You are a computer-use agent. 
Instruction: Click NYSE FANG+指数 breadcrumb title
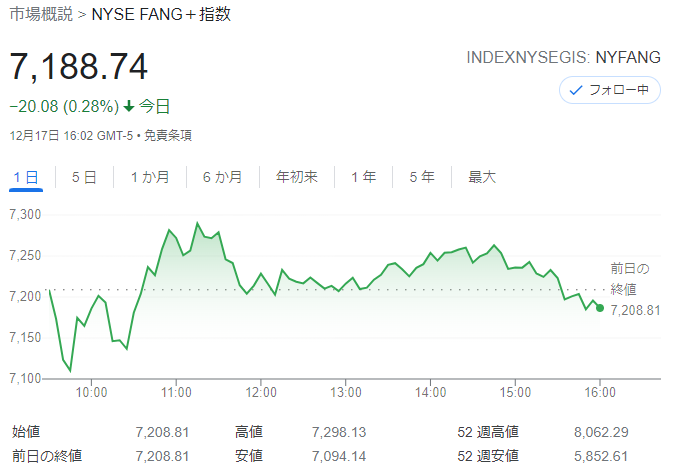tap(161, 14)
